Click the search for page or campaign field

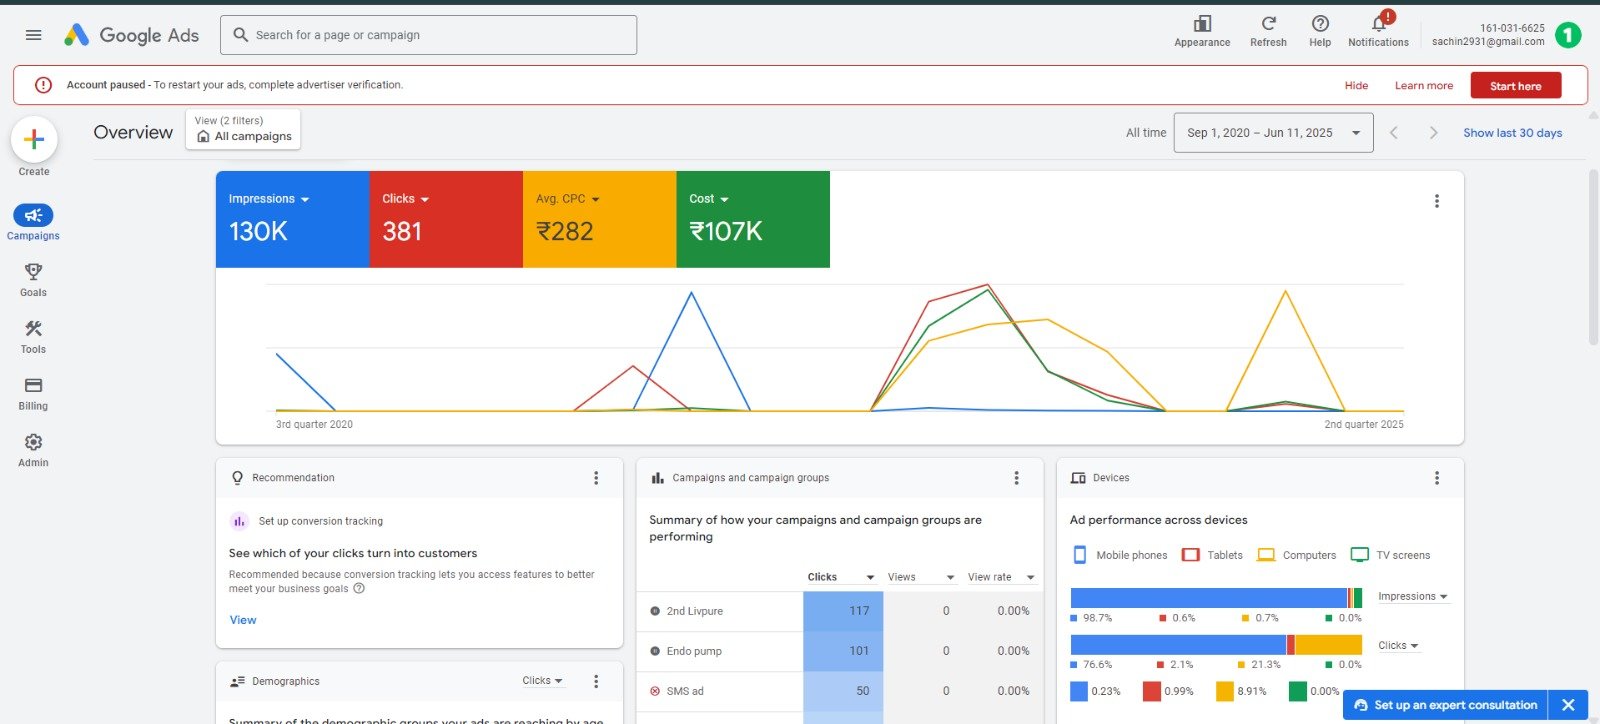pos(428,35)
